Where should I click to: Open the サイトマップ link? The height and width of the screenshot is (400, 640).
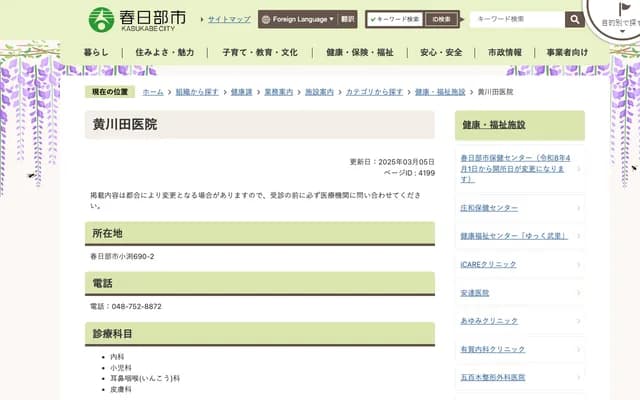(229, 19)
